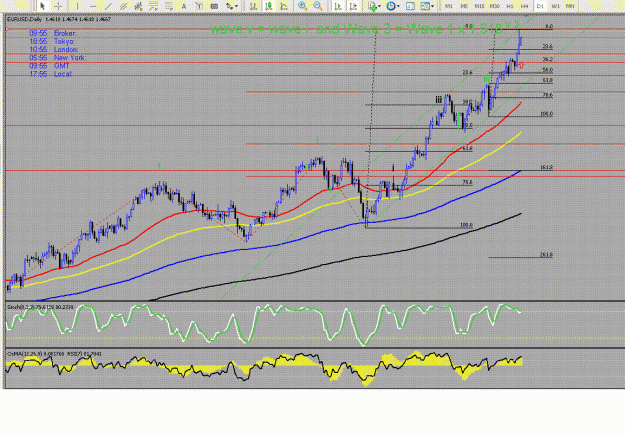Click the Templates icon

425,6
